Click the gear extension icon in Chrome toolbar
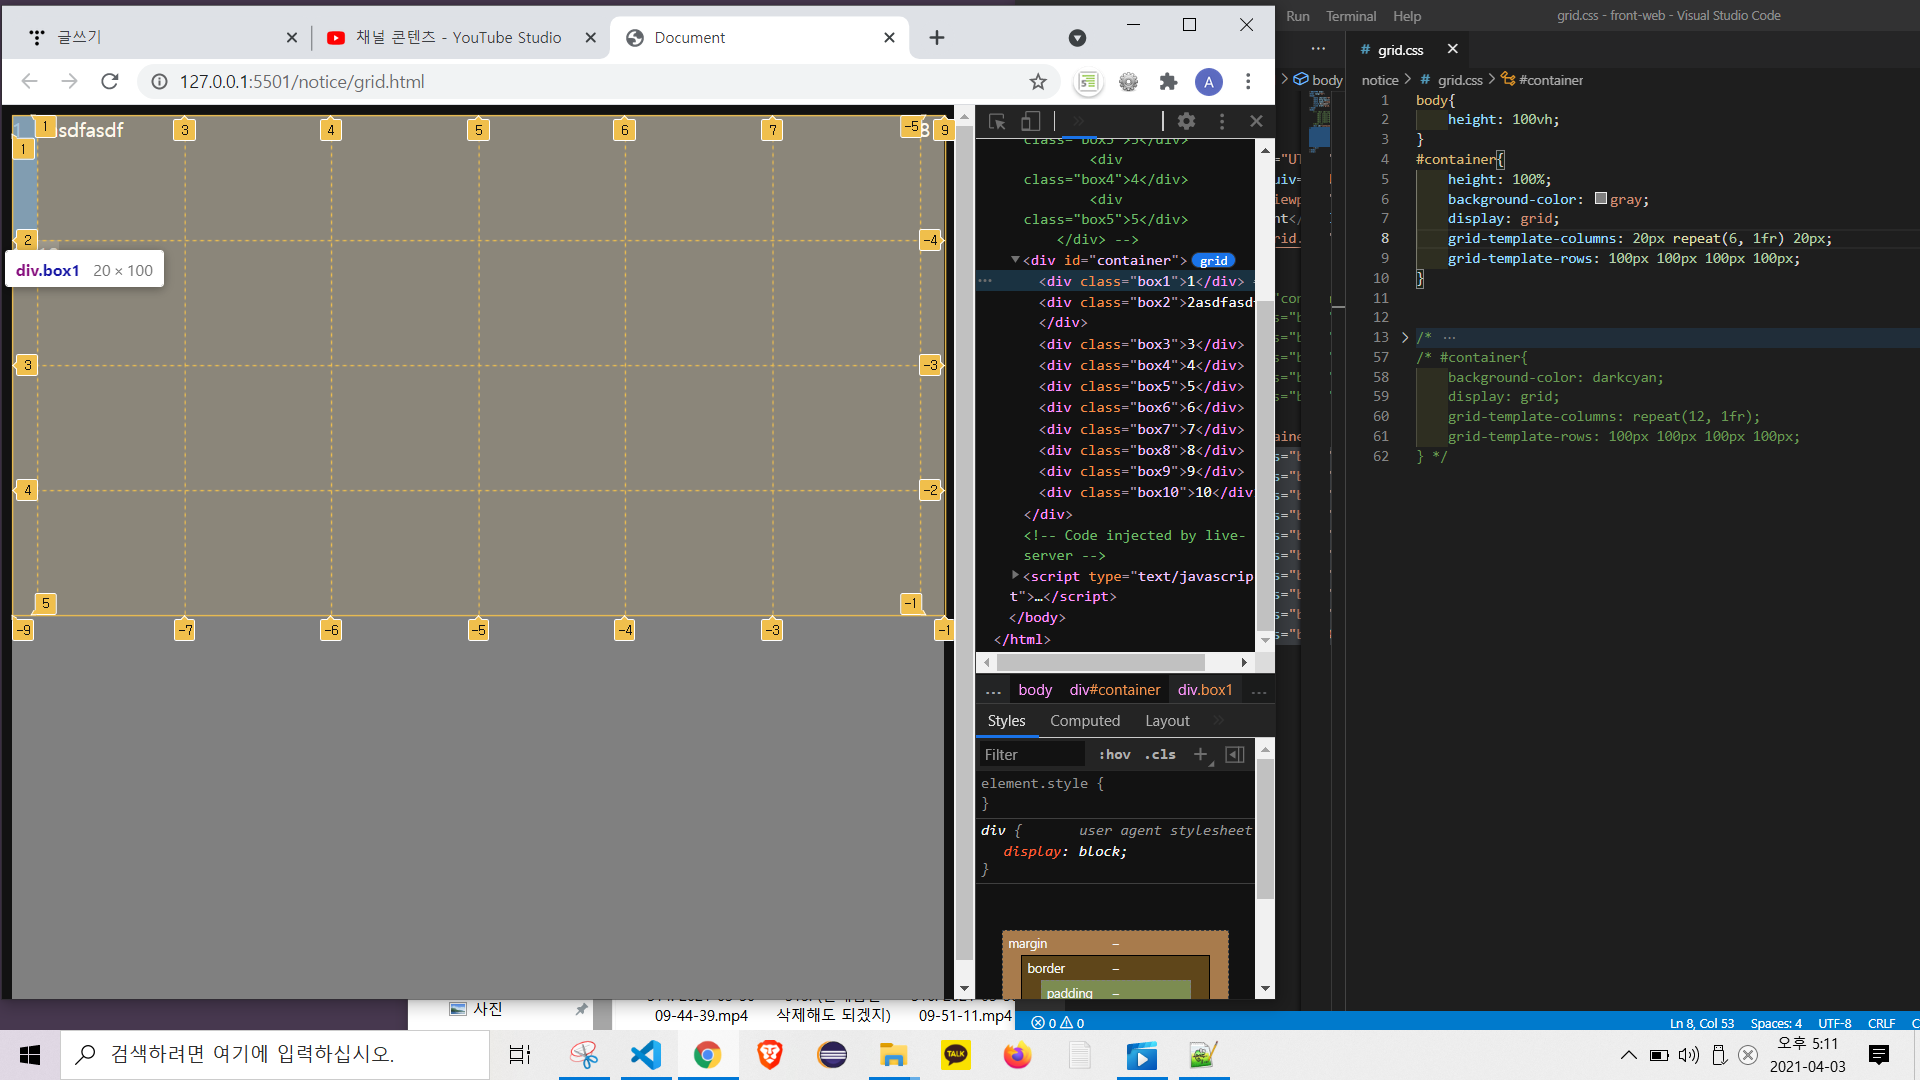 [1128, 82]
